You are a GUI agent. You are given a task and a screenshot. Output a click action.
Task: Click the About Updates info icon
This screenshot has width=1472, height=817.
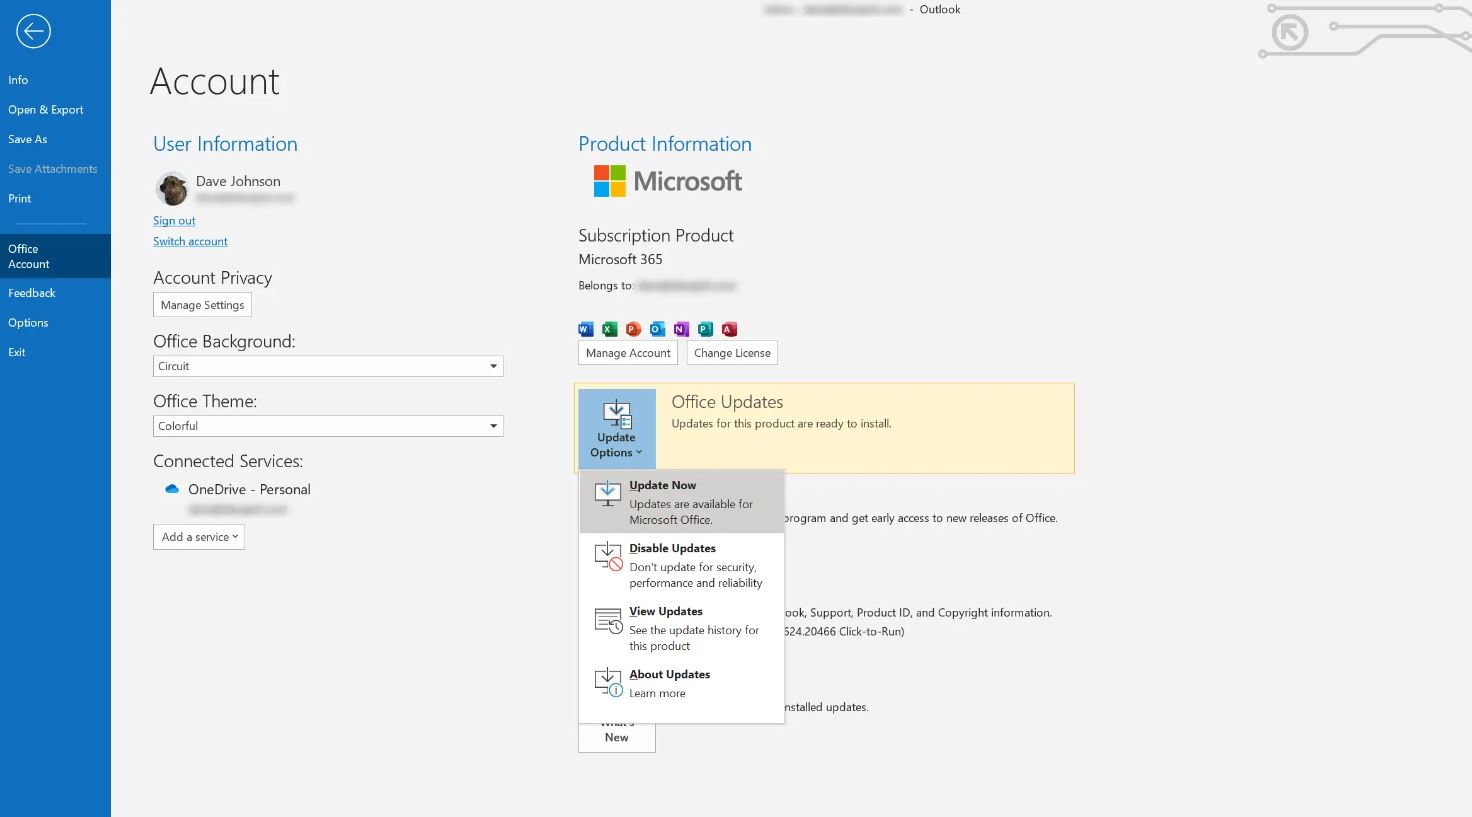click(608, 683)
